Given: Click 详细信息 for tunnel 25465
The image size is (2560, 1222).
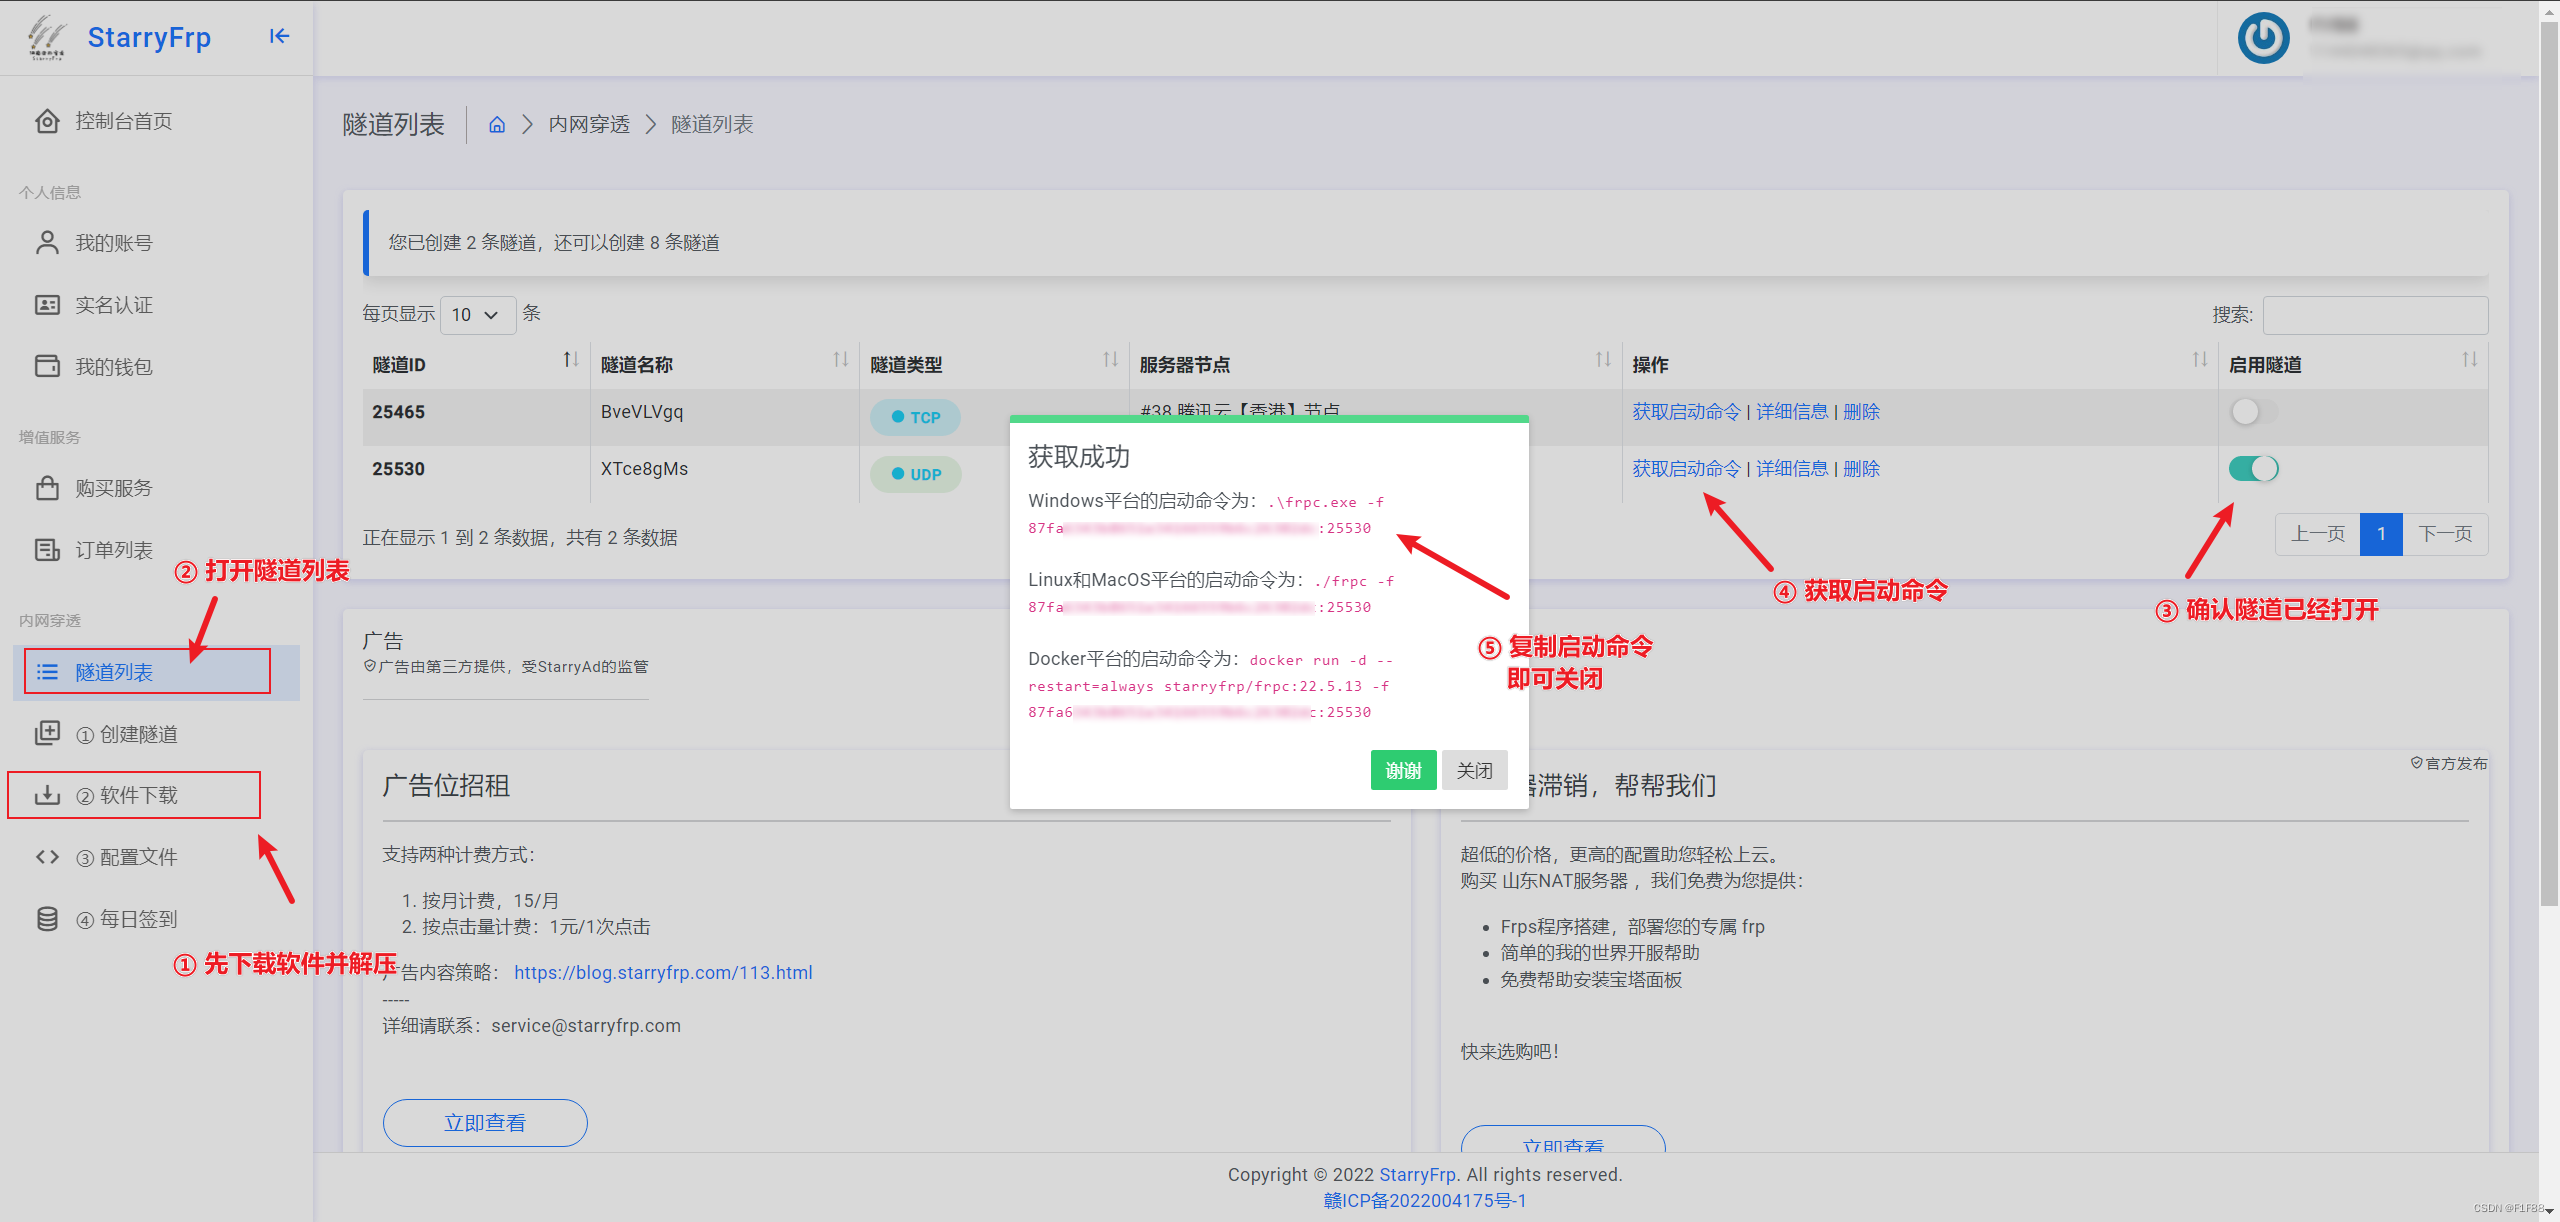Looking at the screenshot, I should point(1792,411).
